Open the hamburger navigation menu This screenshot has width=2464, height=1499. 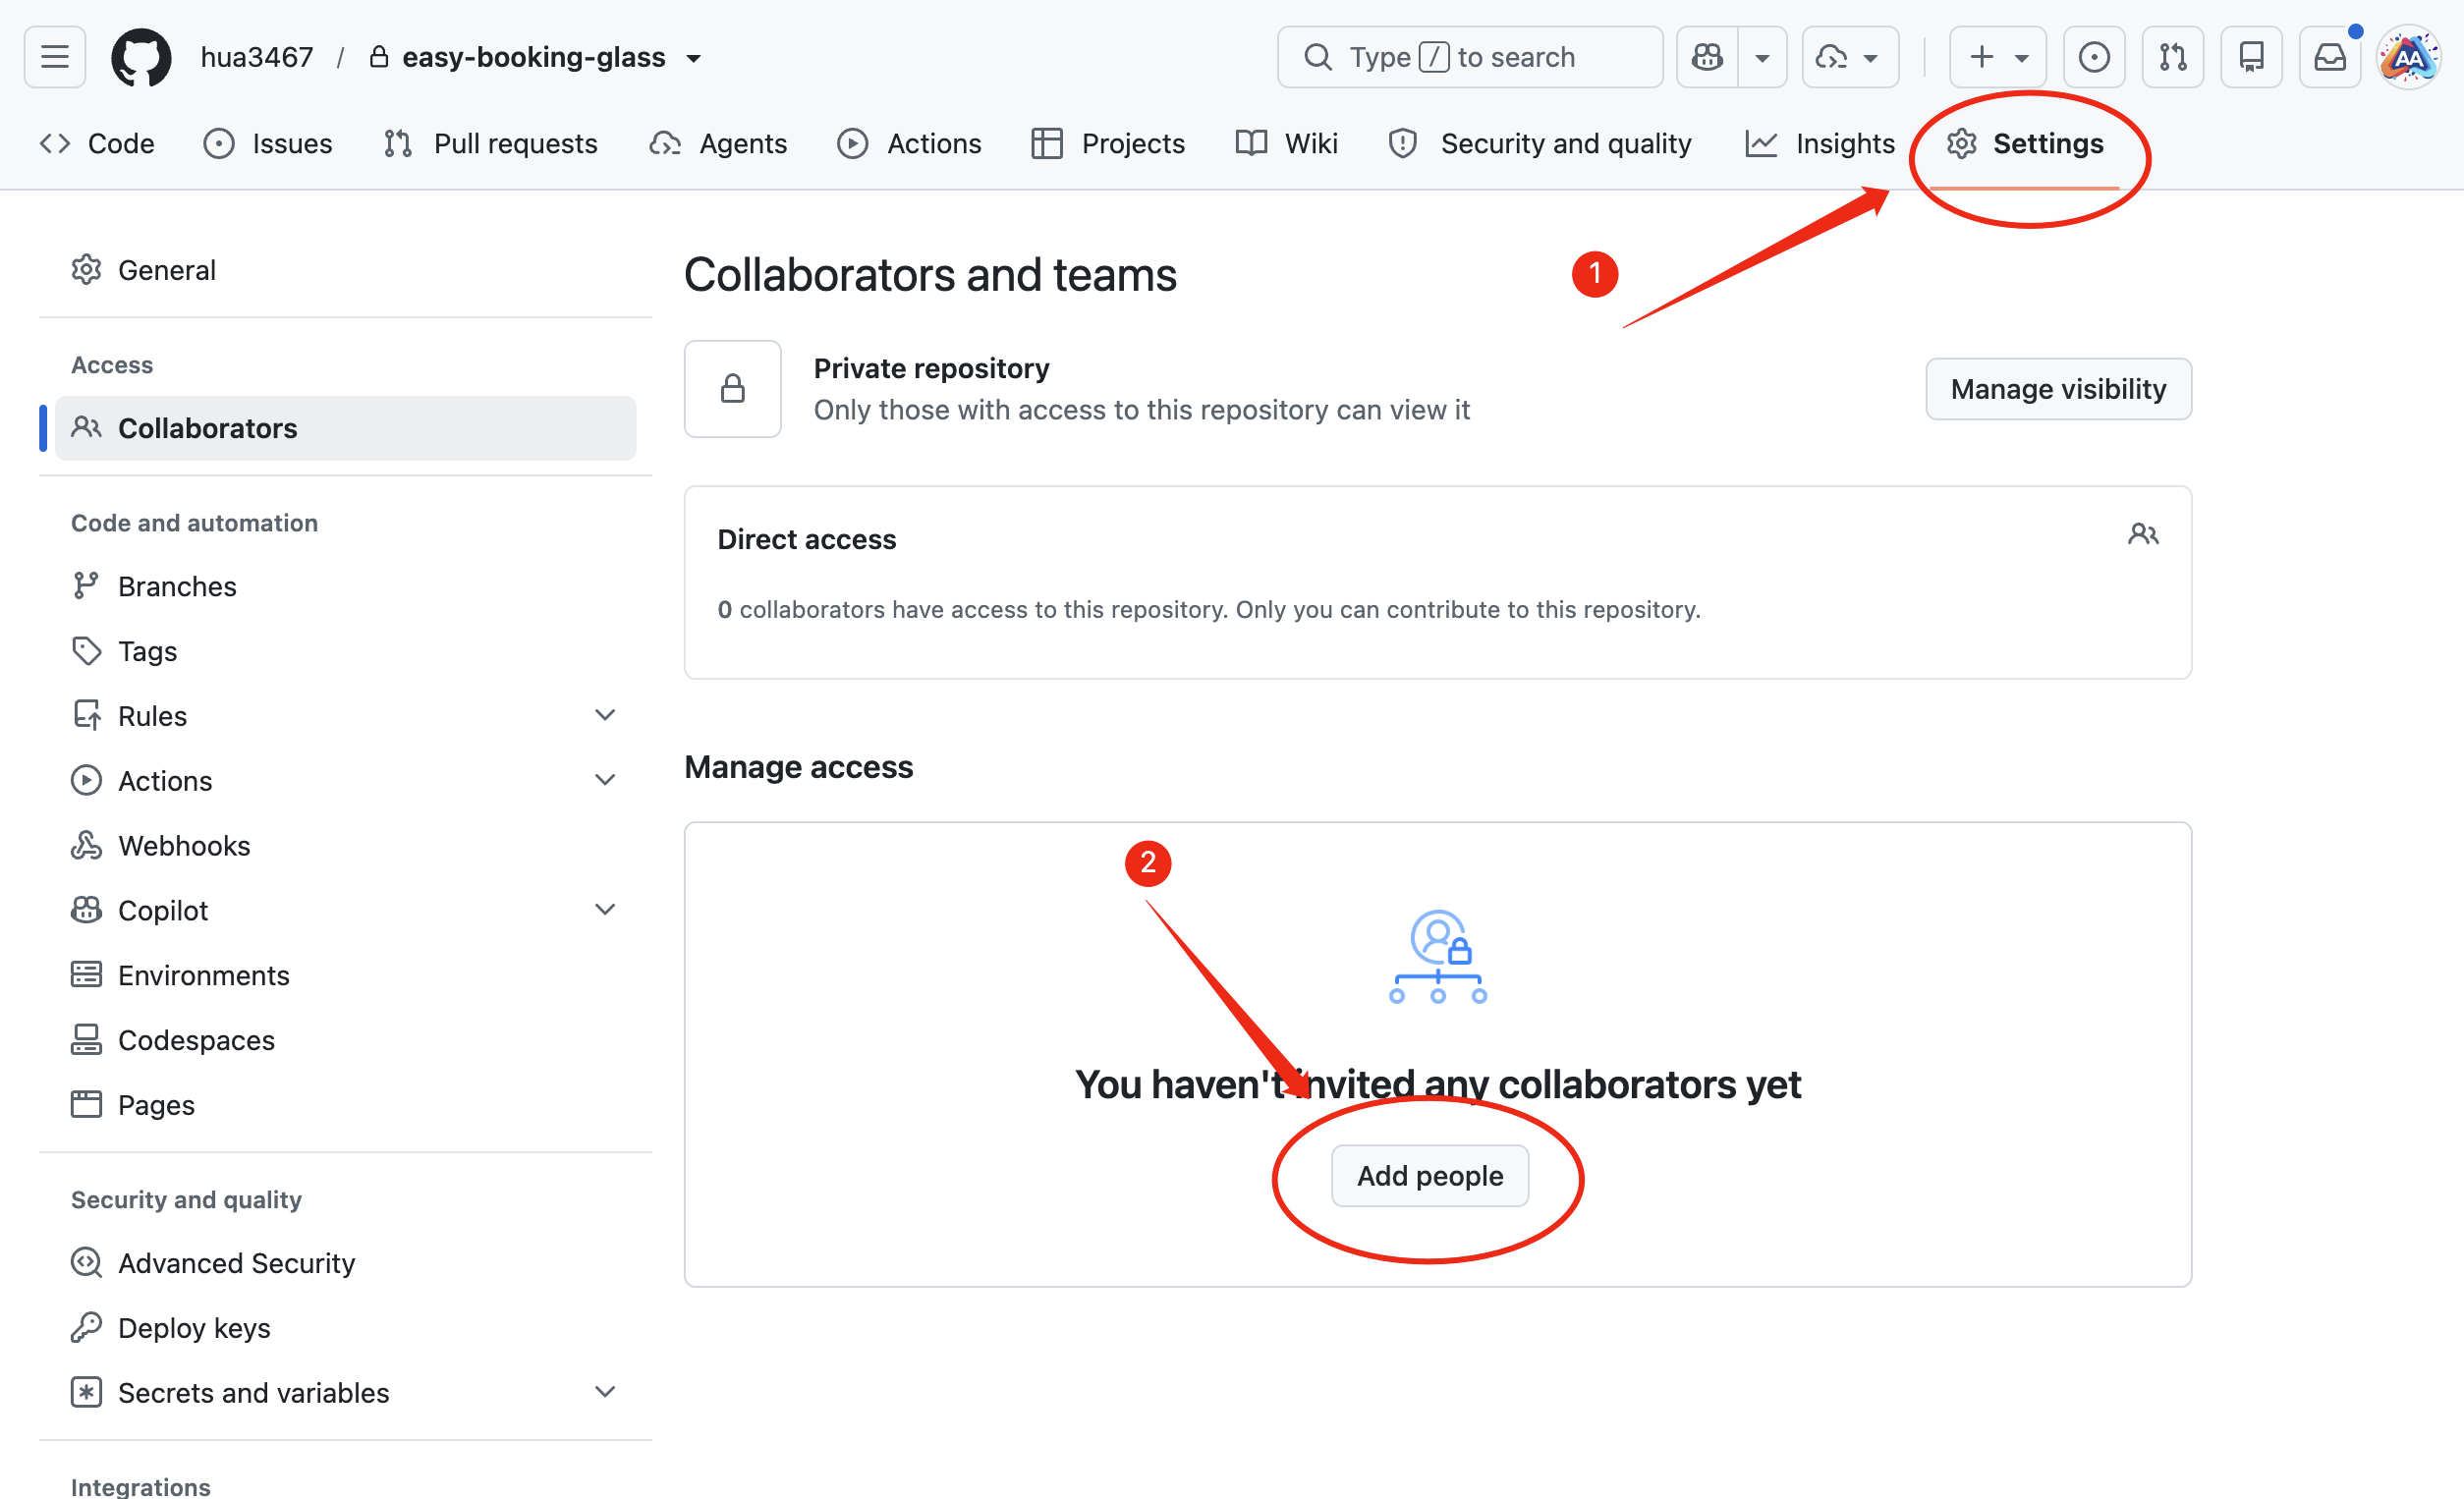coord(55,57)
